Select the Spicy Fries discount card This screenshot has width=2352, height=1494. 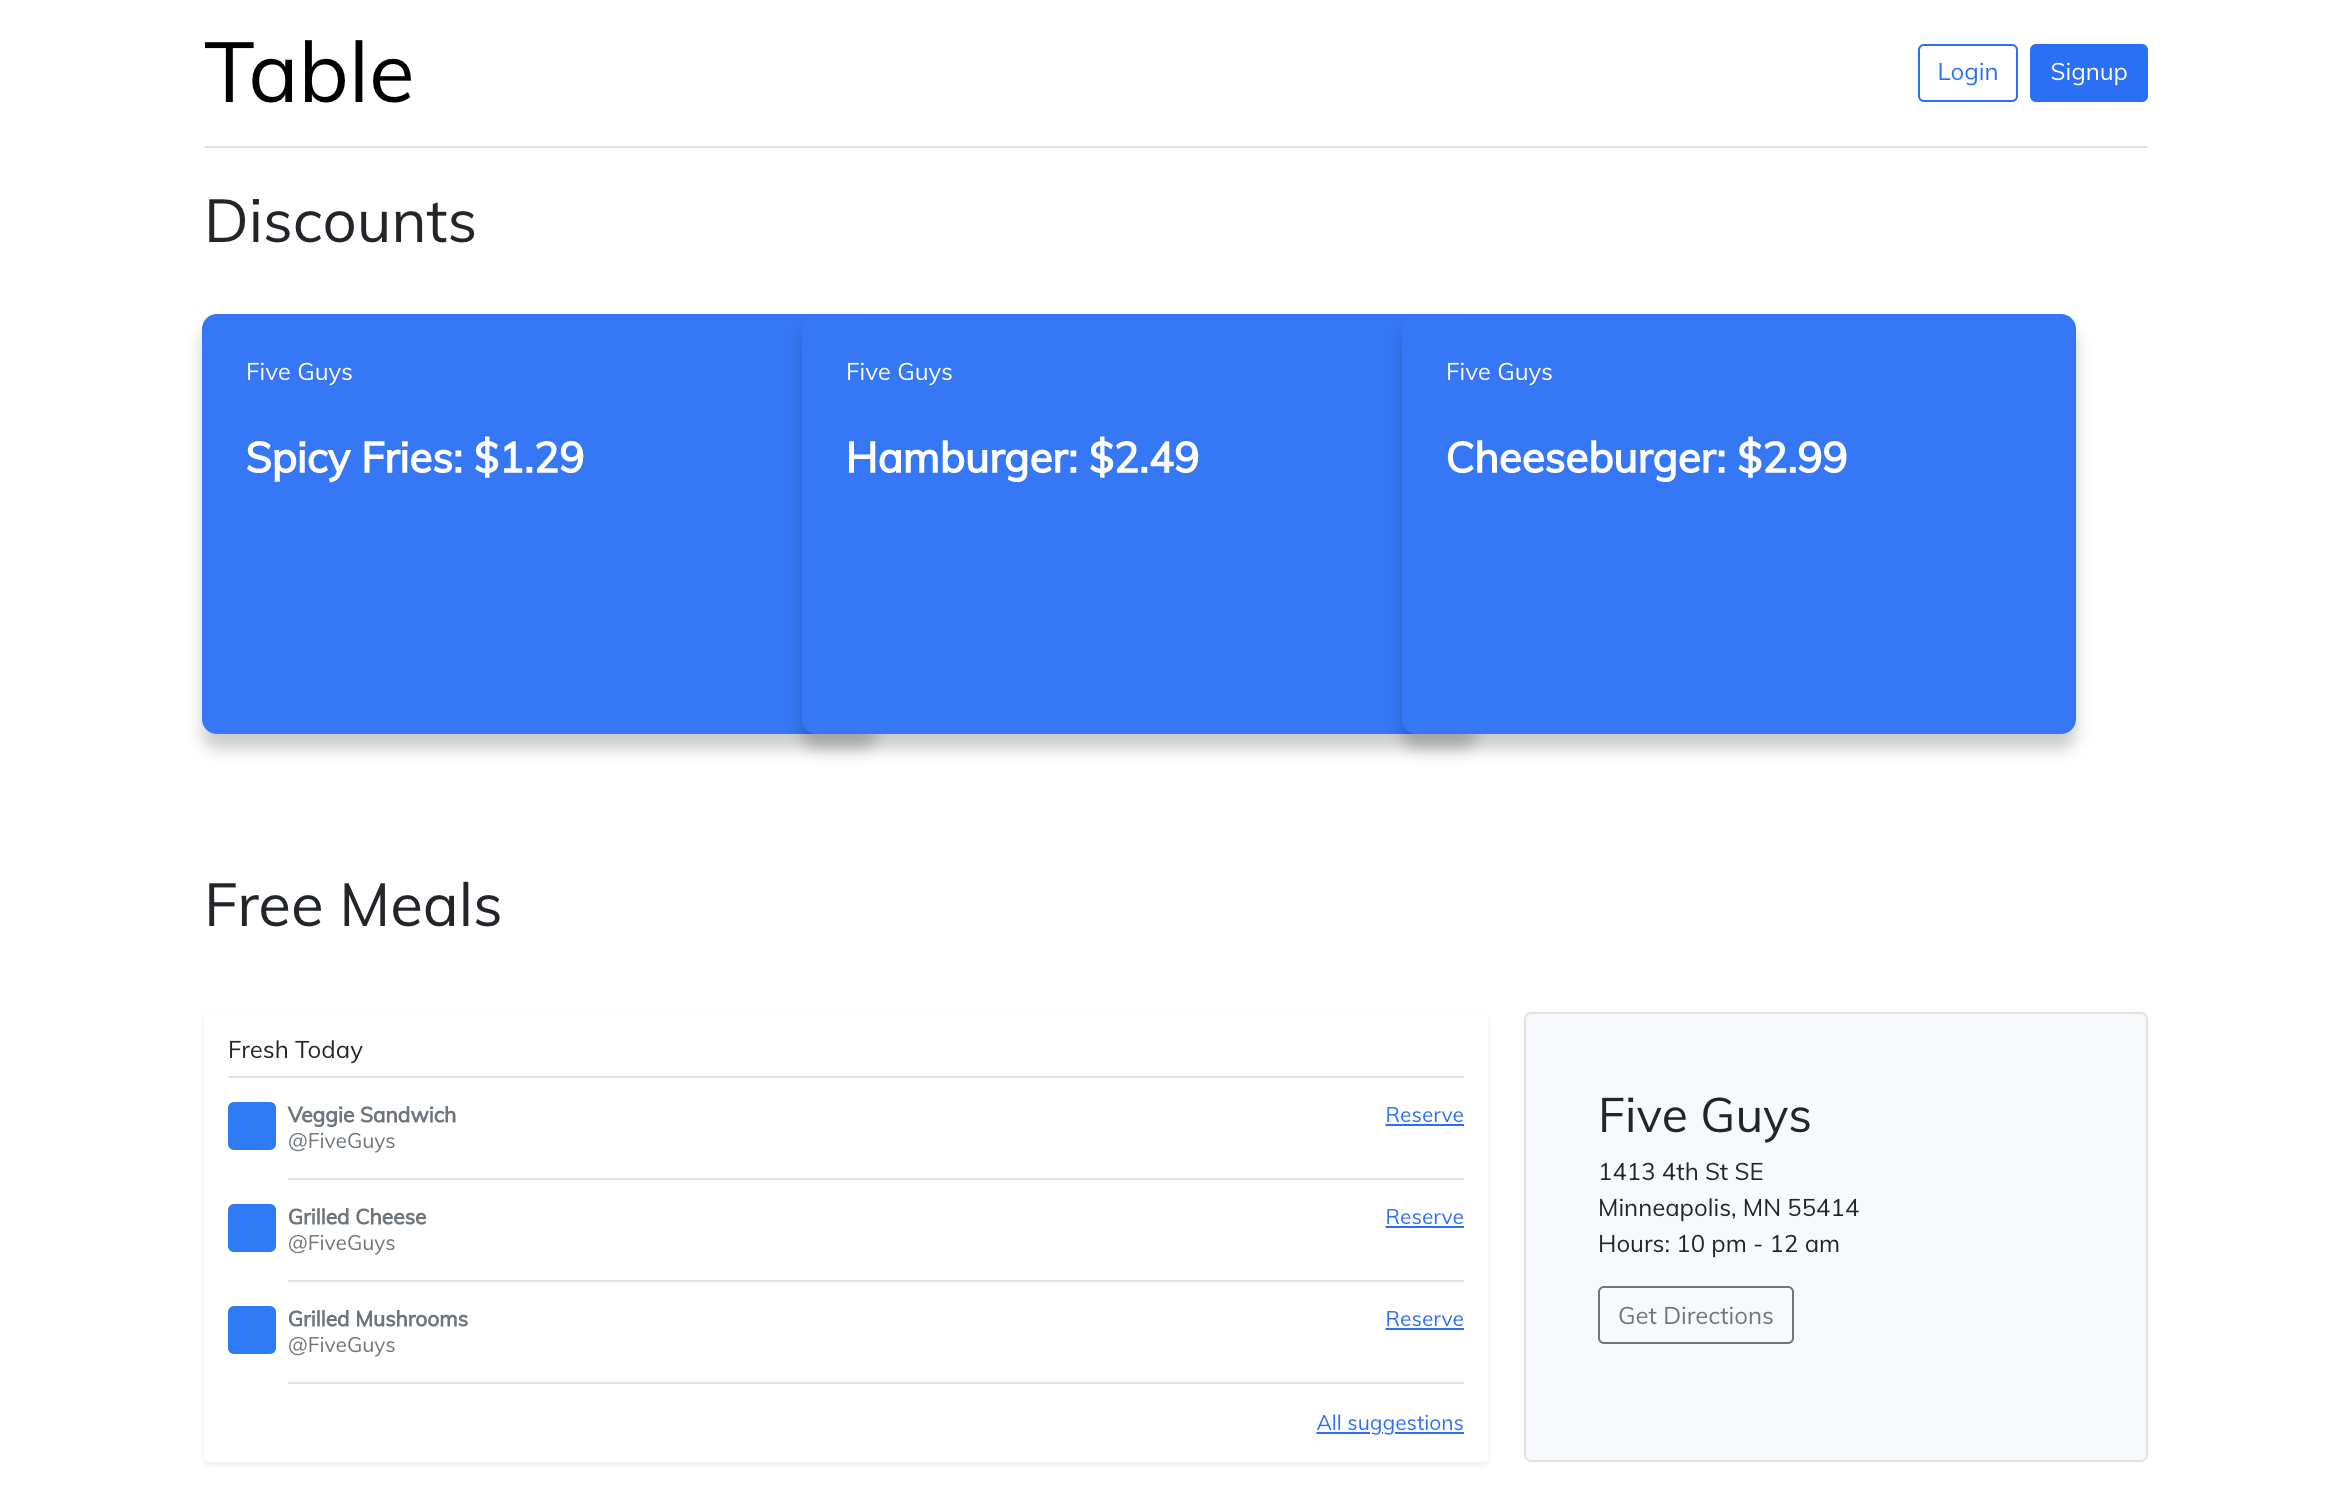(x=500, y=523)
